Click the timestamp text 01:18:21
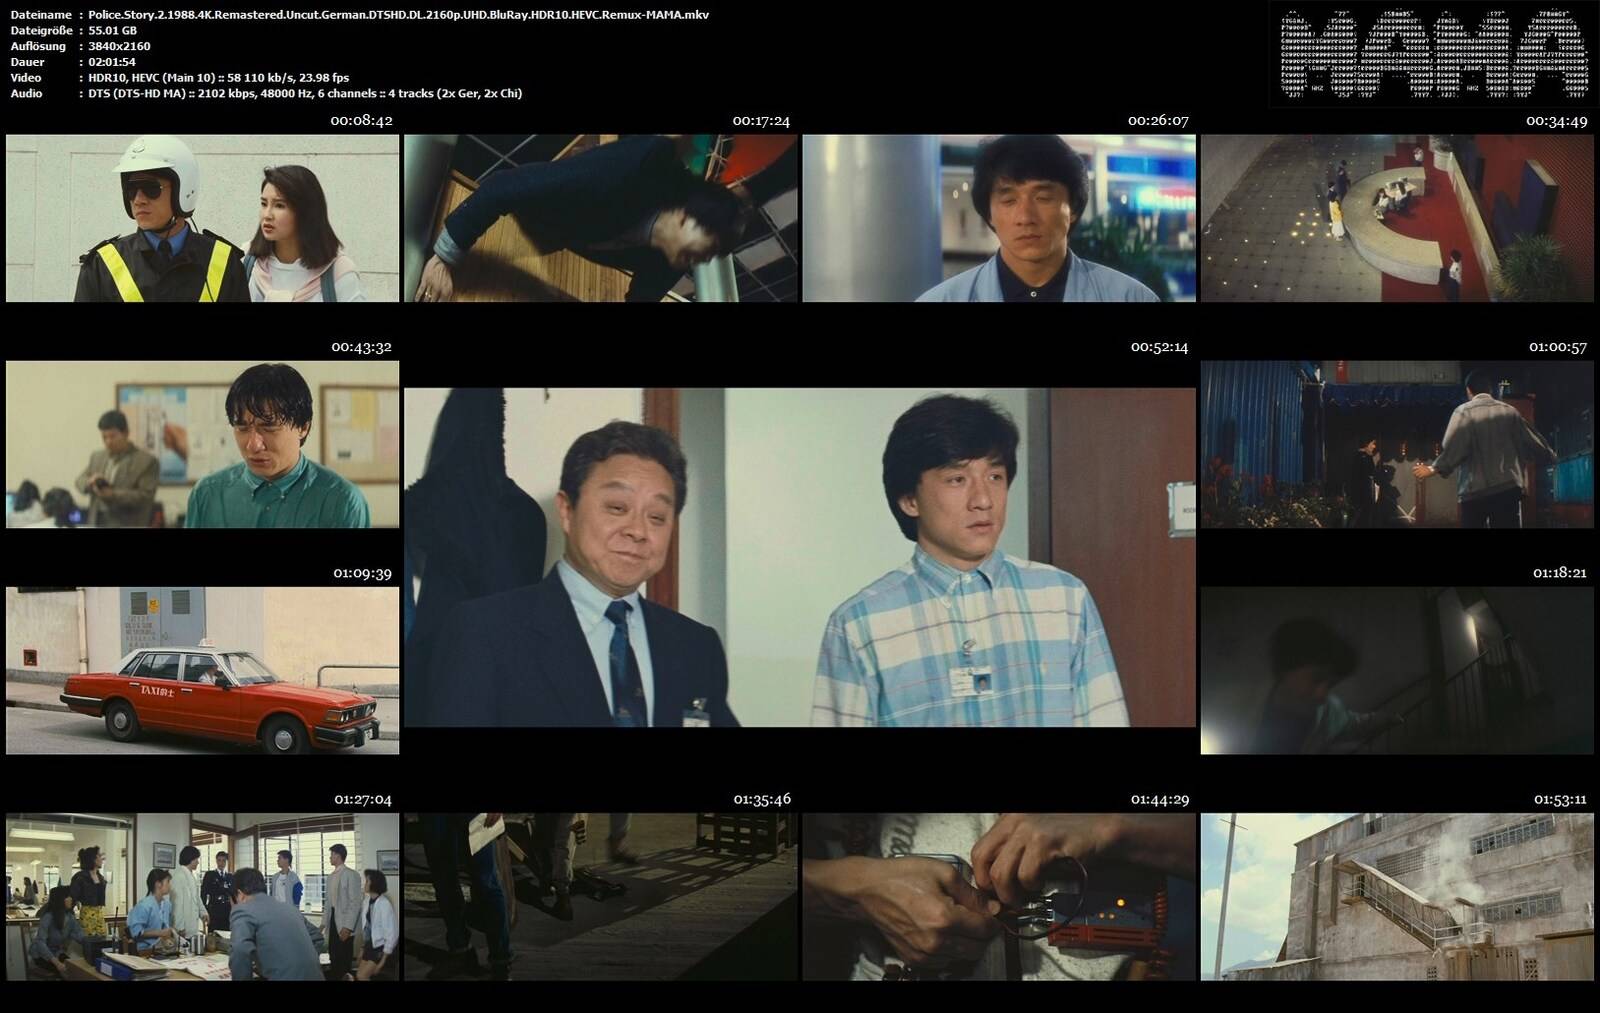The width and height of the screenshot is (1600, 1013). tap(1560, 573)
